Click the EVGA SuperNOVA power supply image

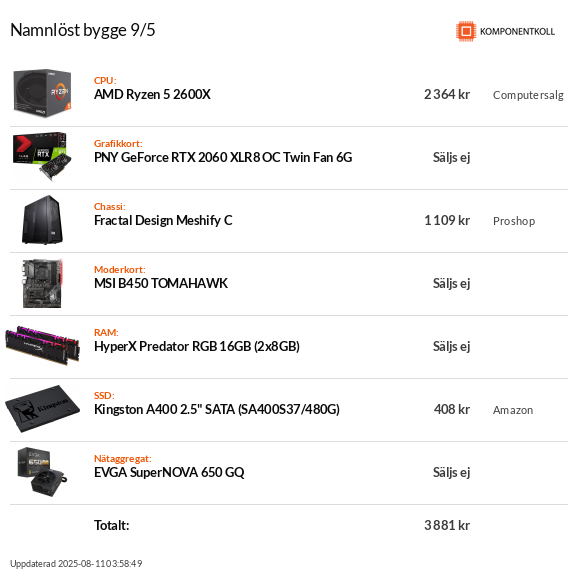[x=42, y=472]
